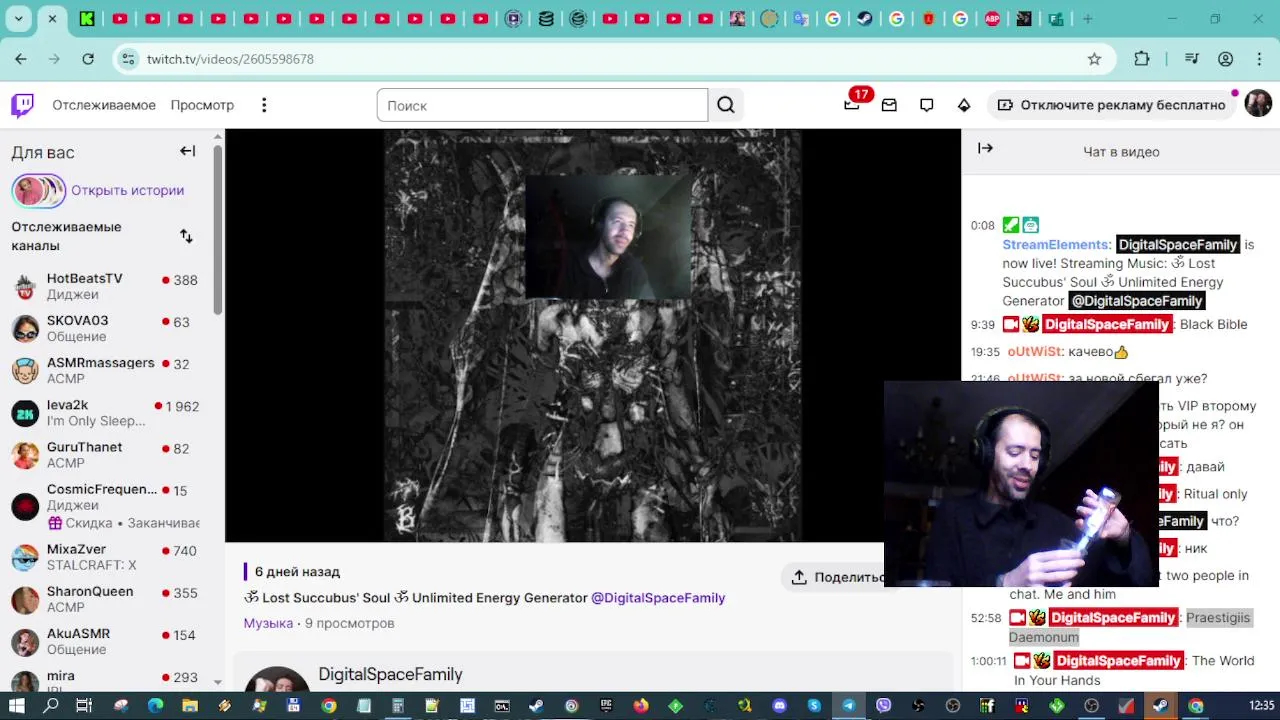Open Windows Start menu
This screenshot has width=1280, height=720.
[x=16, y=705]
